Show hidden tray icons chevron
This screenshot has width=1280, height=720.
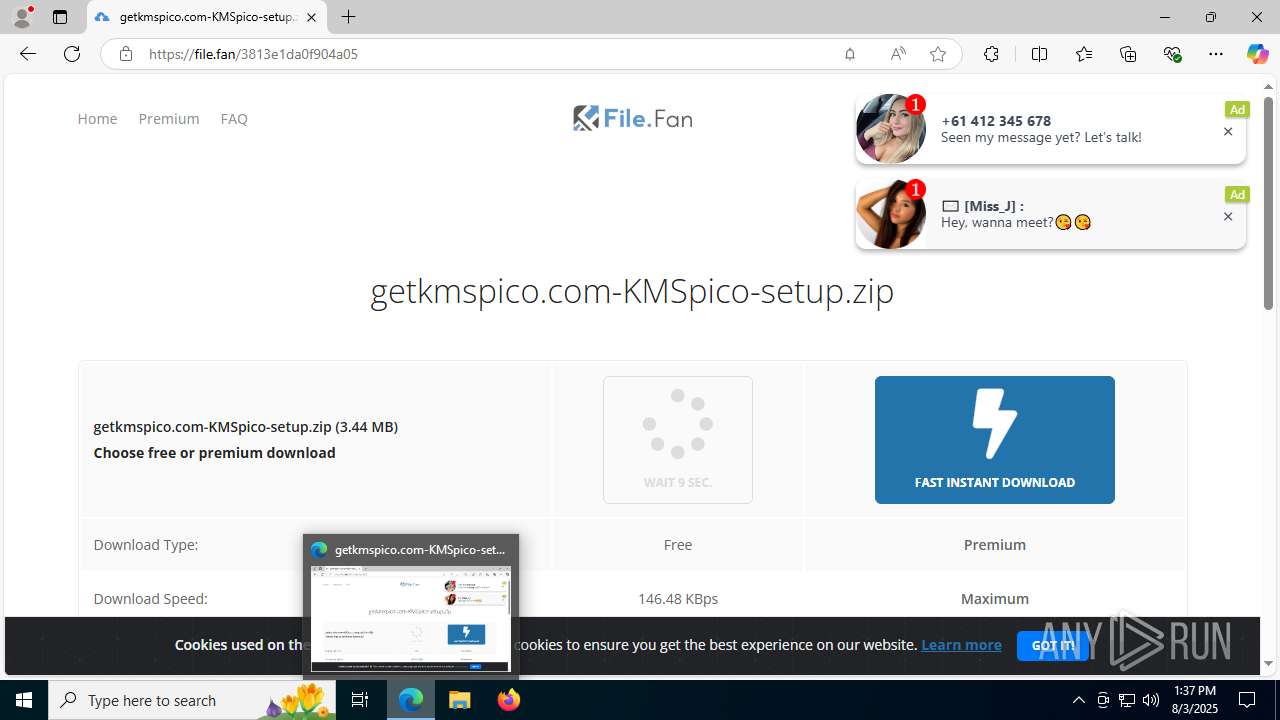point(1078,700)
